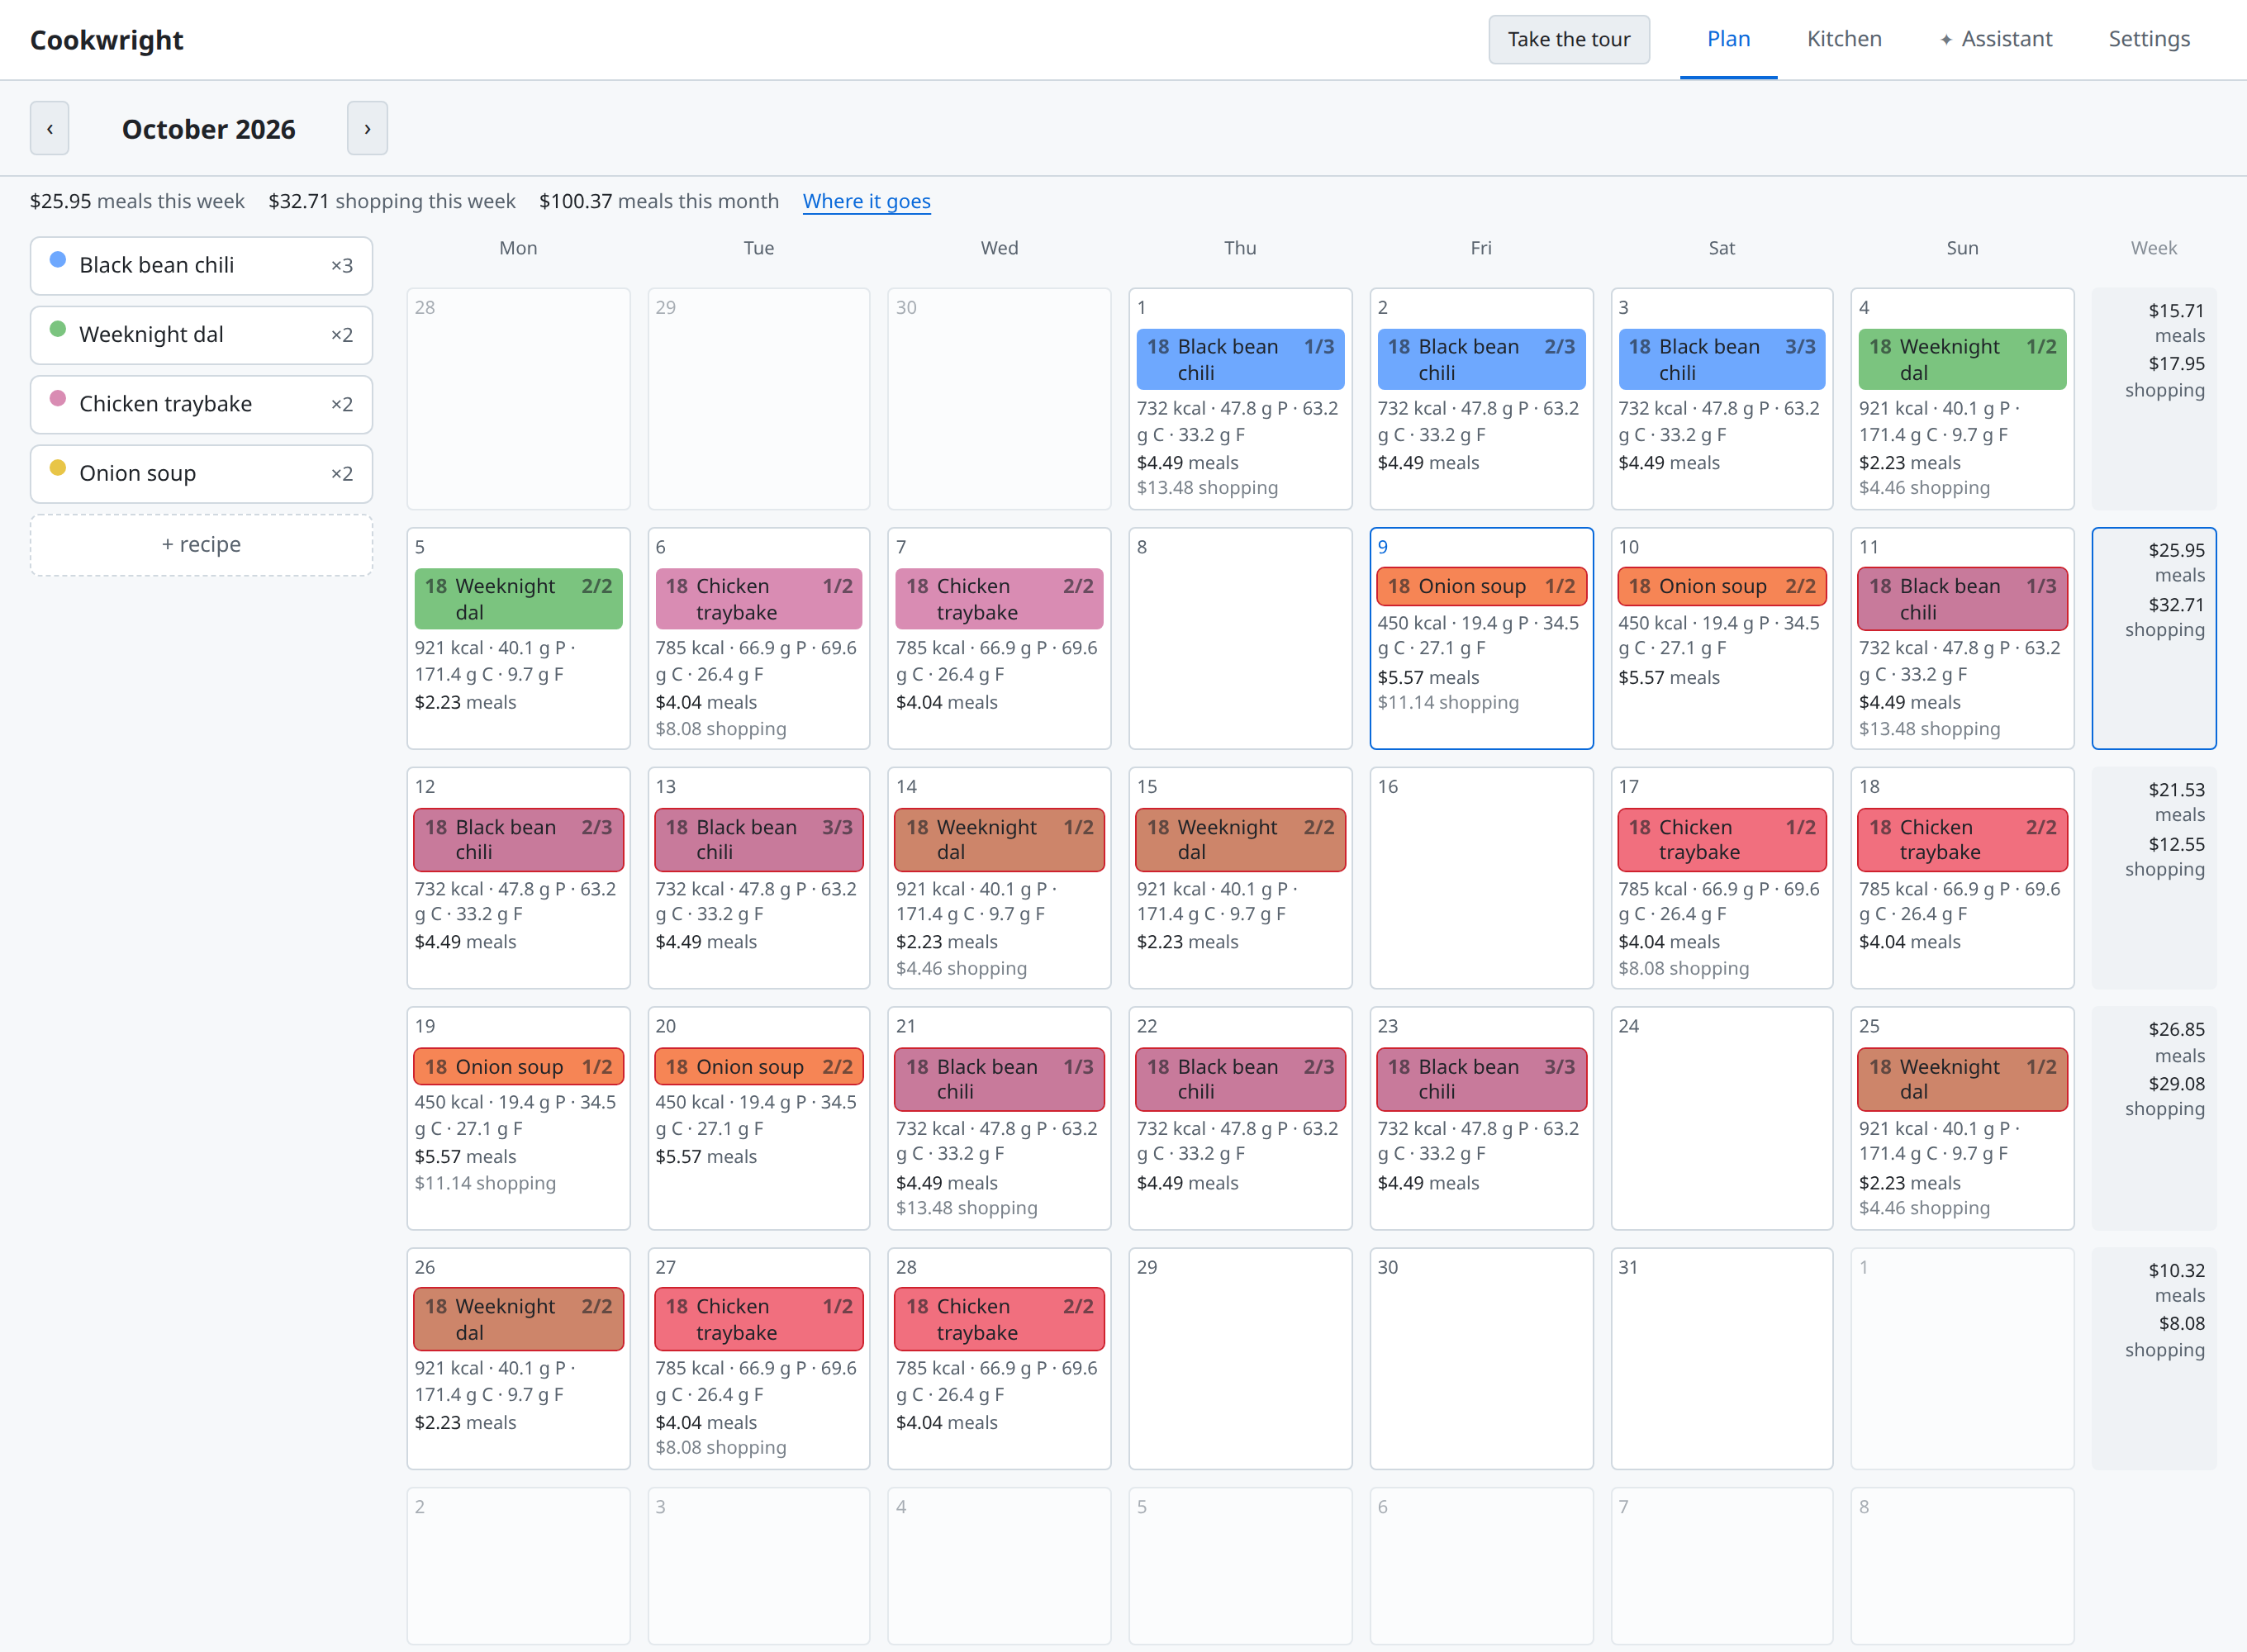2247x1652 pixels.
Task: Switch to the Kitchen tab
Action: [x=1844, y=39]
